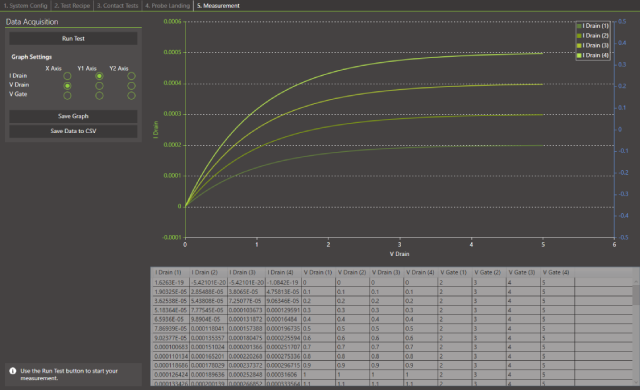640x390 pixels.
Task: Go to the 3. Contact Tests tab
Action: point(117,6)
